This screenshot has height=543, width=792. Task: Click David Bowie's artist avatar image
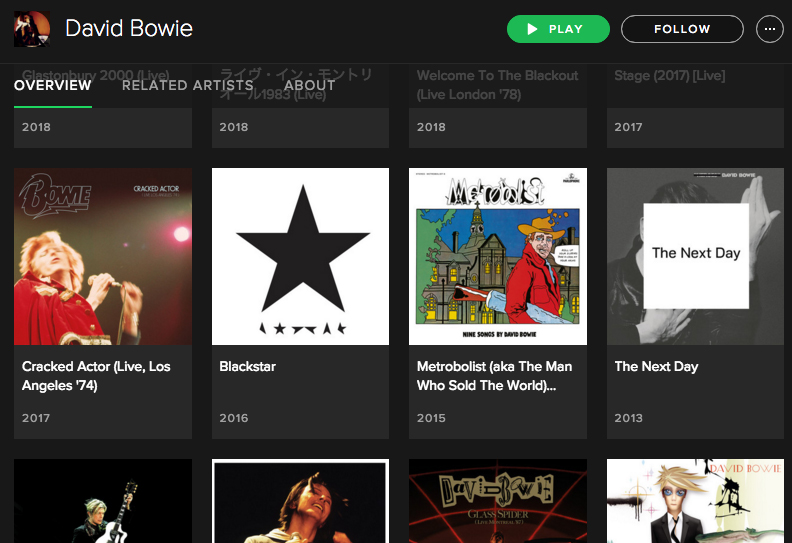(32, 29)
